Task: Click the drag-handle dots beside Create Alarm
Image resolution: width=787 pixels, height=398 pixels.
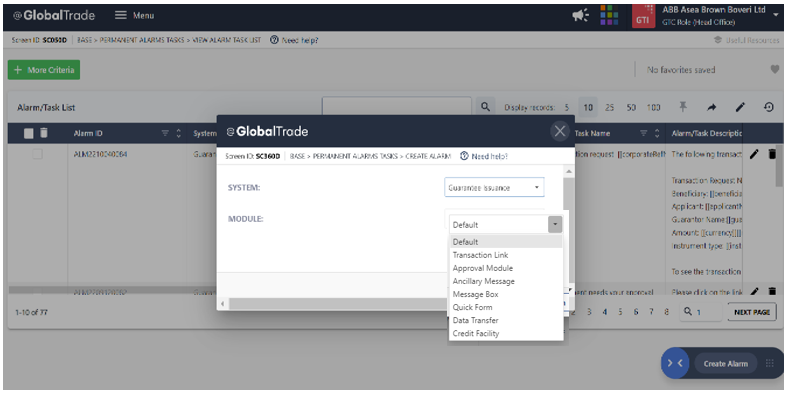Action: [x=769, y=363]
